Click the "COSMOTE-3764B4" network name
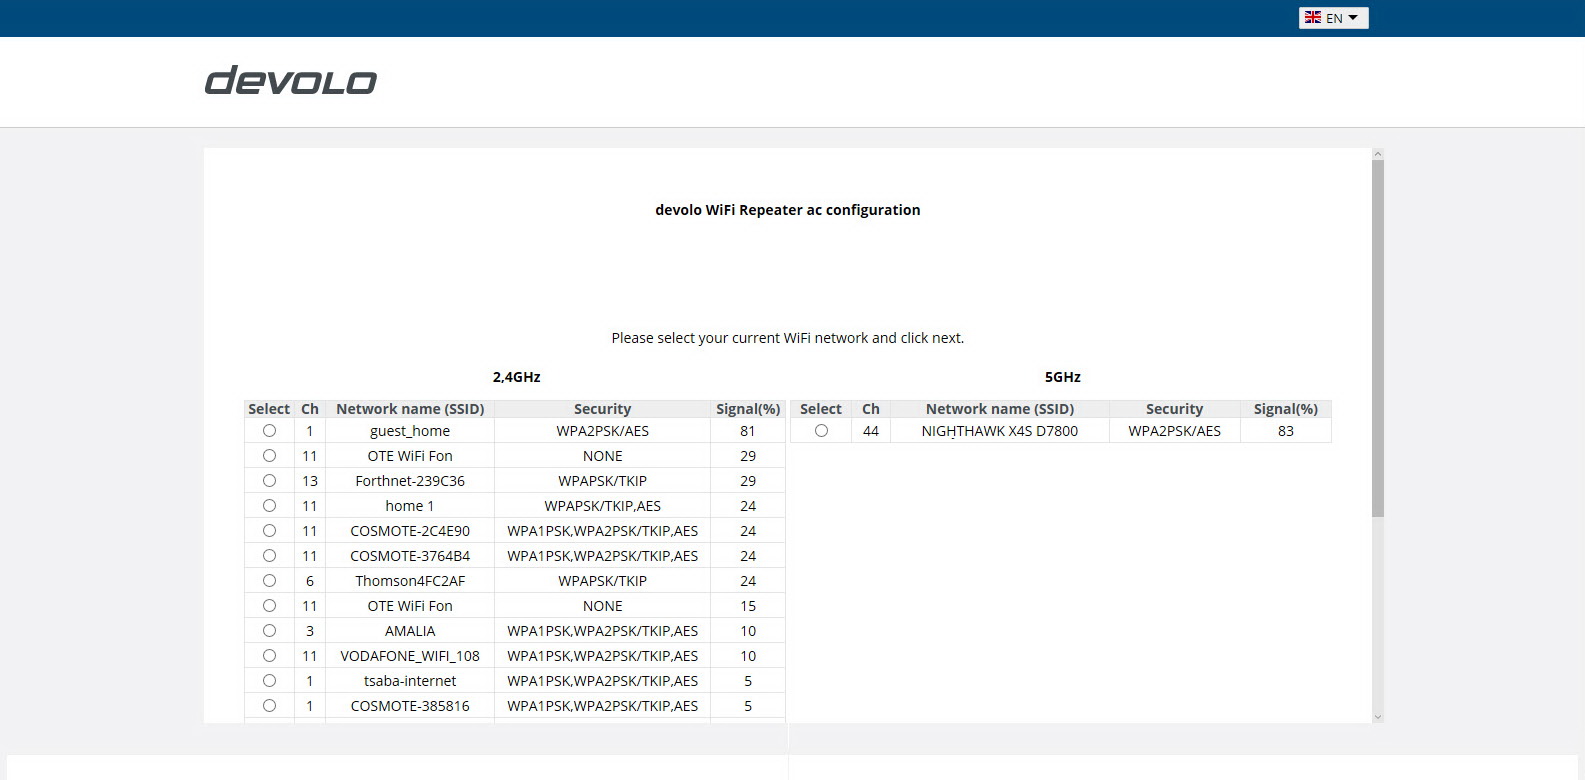The height and width of the screenshot is (780, 1585). pos(410,556)
